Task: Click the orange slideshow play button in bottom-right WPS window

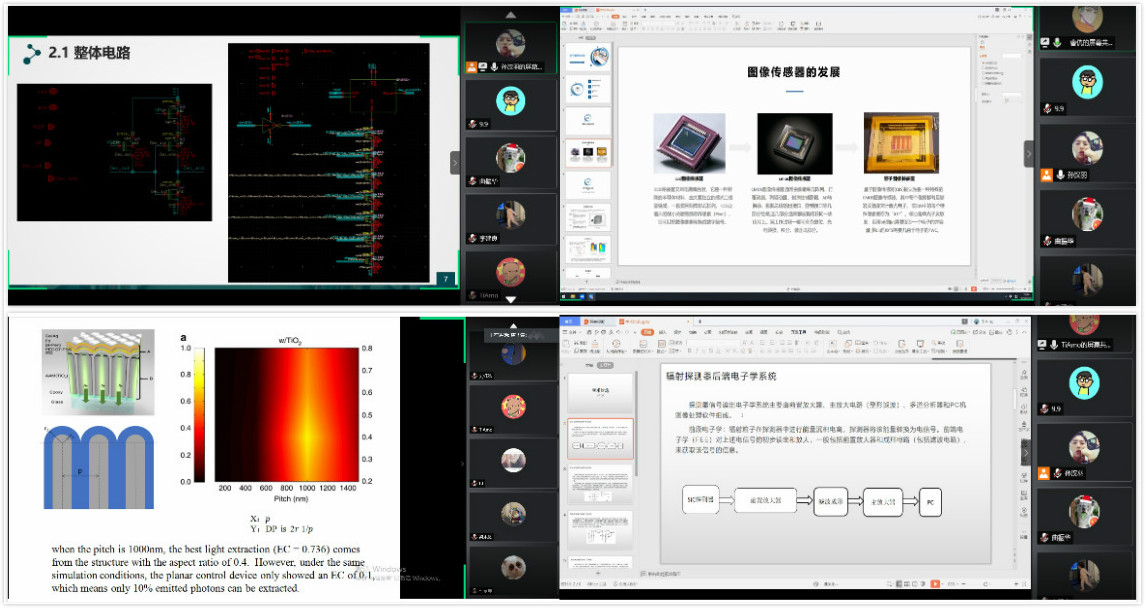Action: (935, 583)
